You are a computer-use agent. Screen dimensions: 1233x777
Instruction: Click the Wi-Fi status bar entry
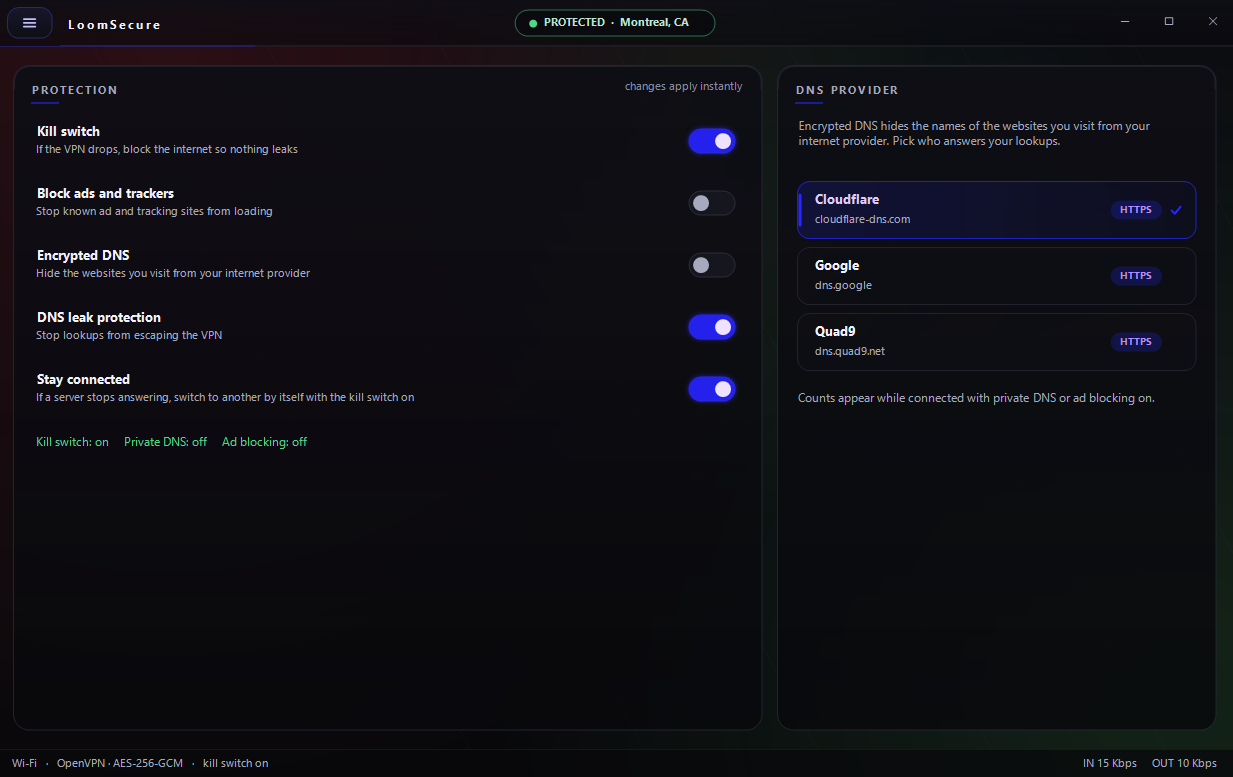tap(24, 763)
